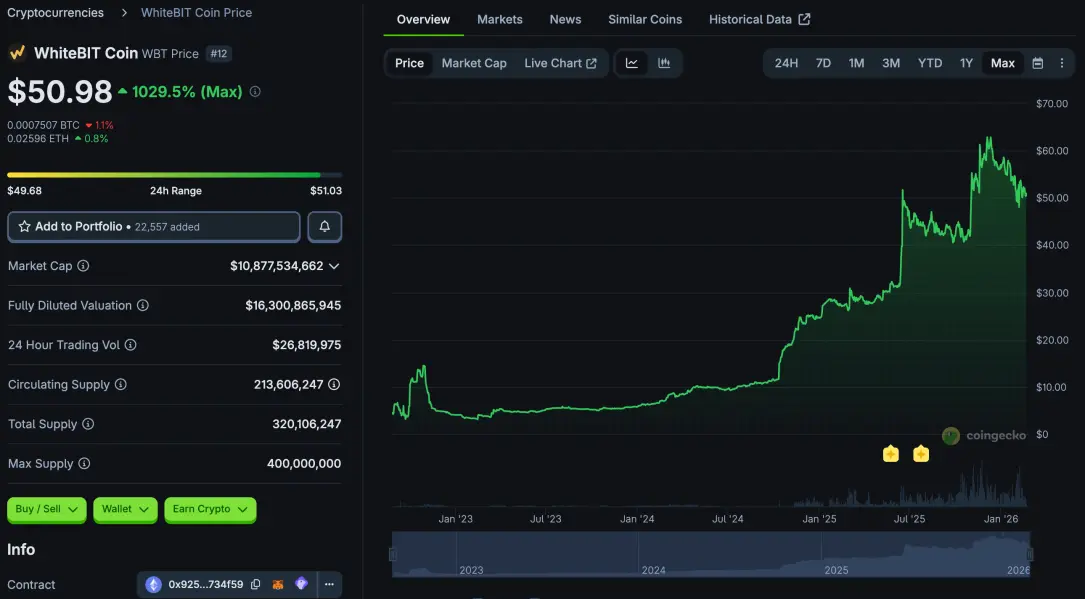Open the Live Chart external link
The width and height of the screenshot is (1085, 599).
[560, 63]
